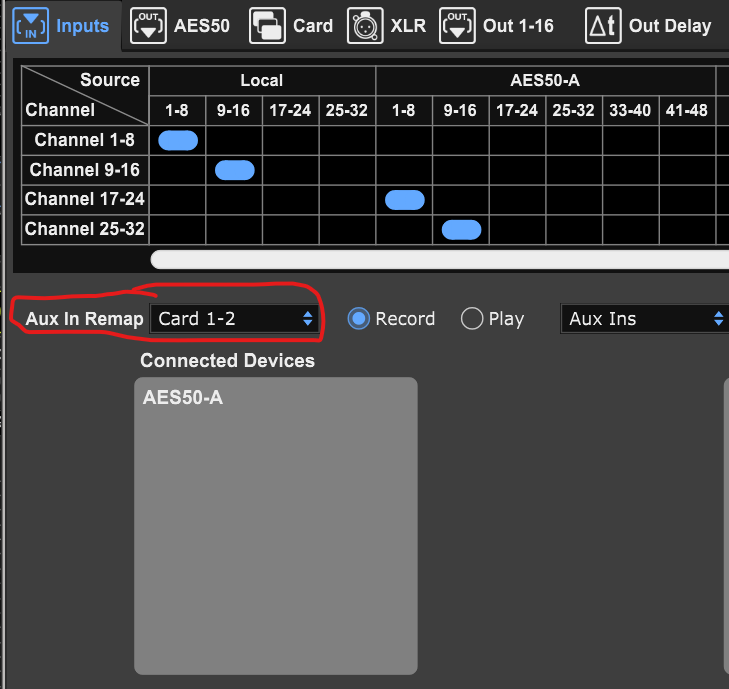Click the 'Connected Devices' heading
Screen dimensions: 729x689
coord(228,361)
